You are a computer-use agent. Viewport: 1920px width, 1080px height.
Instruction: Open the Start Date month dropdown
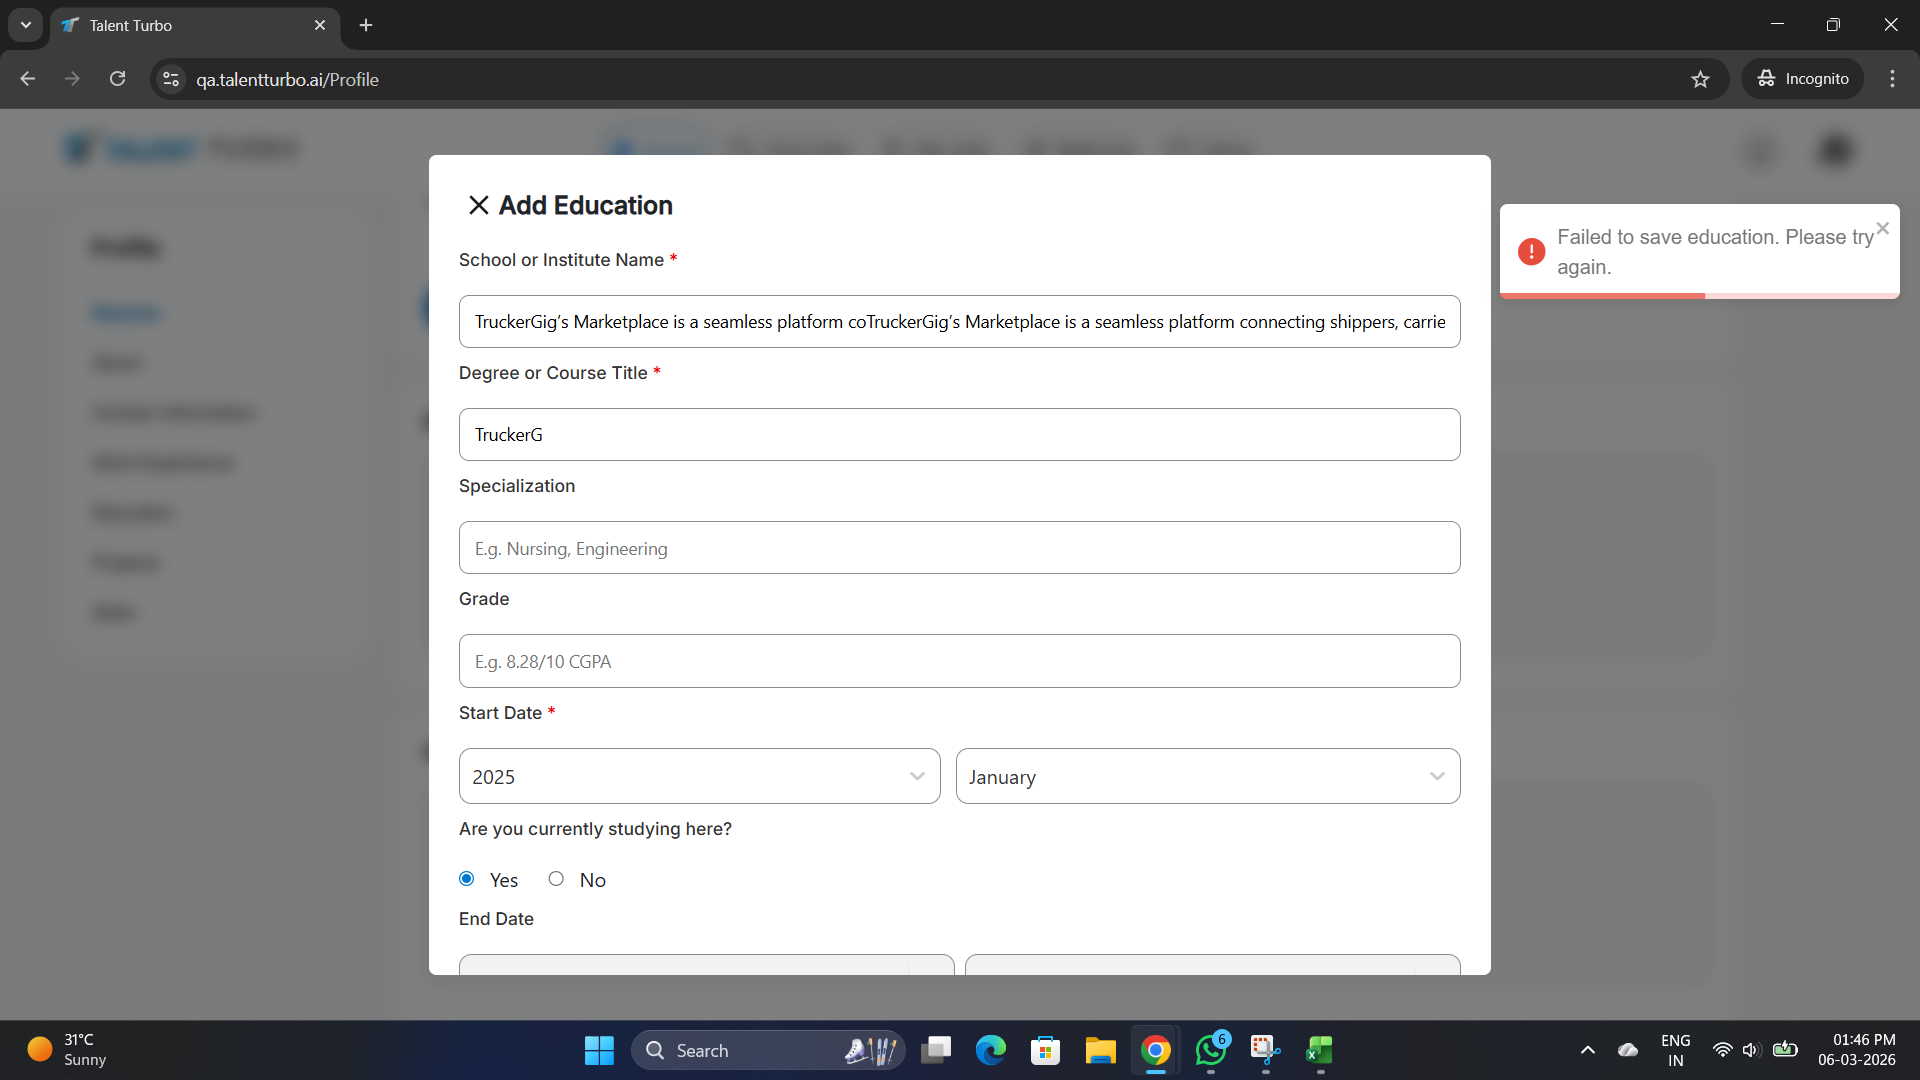(1207, 776)
